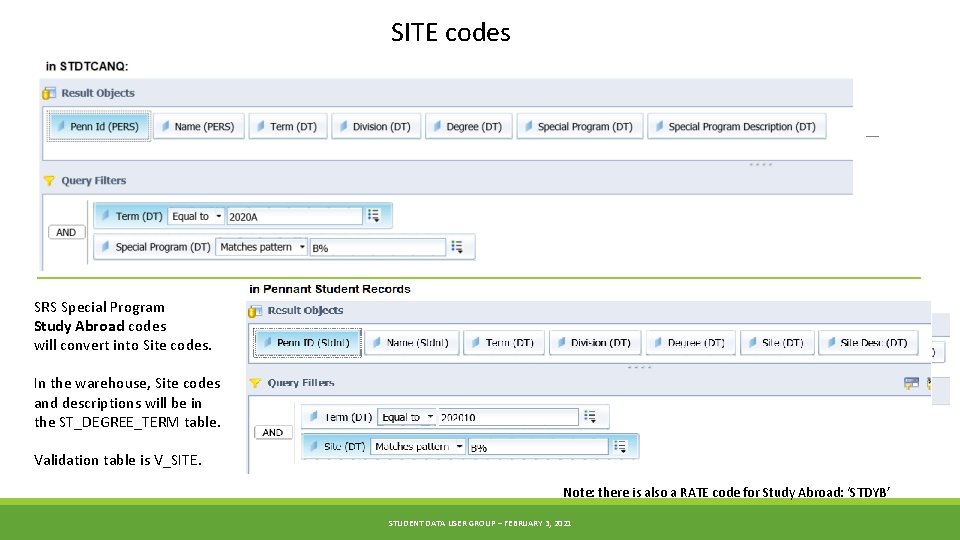This screenshot has width=960, height=540.
Task: Click the Query Filters funnel icon in Pennant
Action: pos(255,383)
